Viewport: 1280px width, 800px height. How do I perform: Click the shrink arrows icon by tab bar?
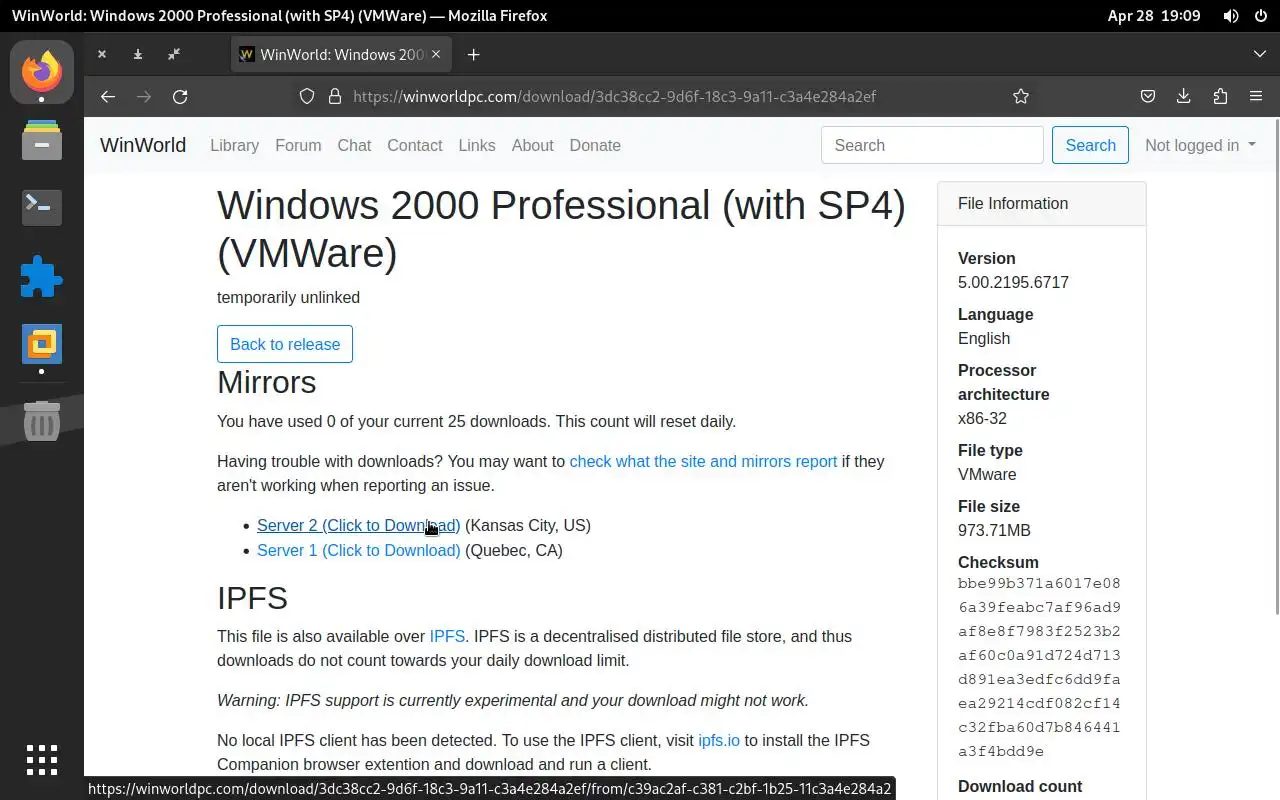pyautogui.click(x=174, y=54)
